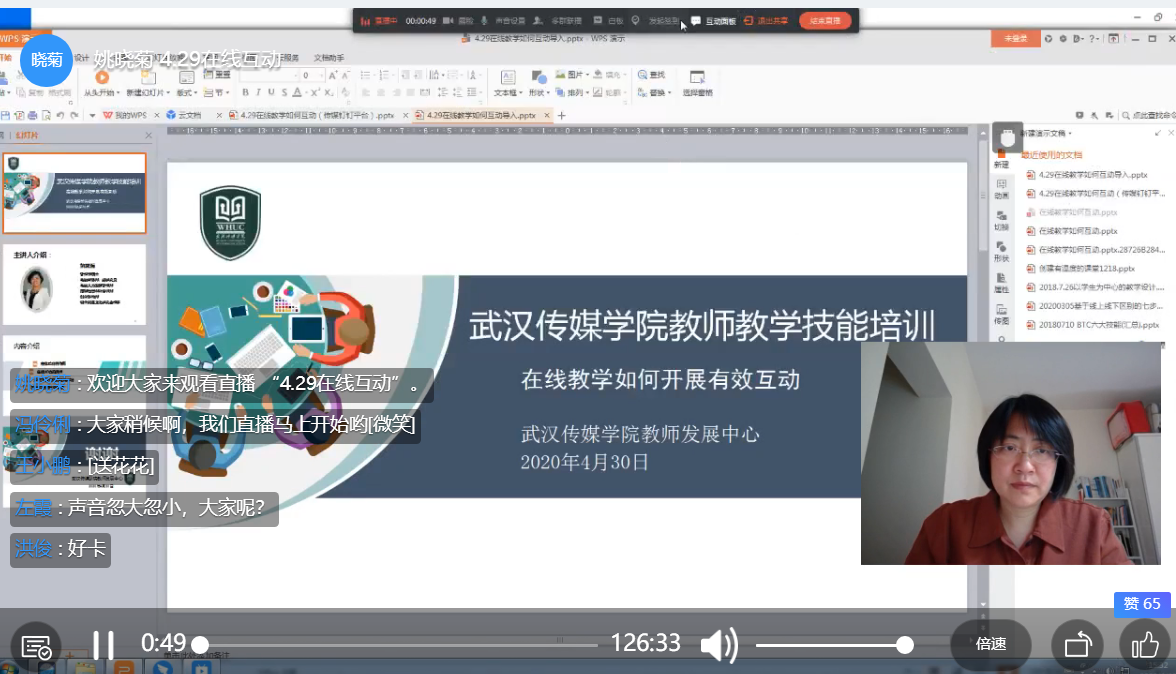Pause the live replay video
The image size is (1176, 674).
[x=103, y=645]
